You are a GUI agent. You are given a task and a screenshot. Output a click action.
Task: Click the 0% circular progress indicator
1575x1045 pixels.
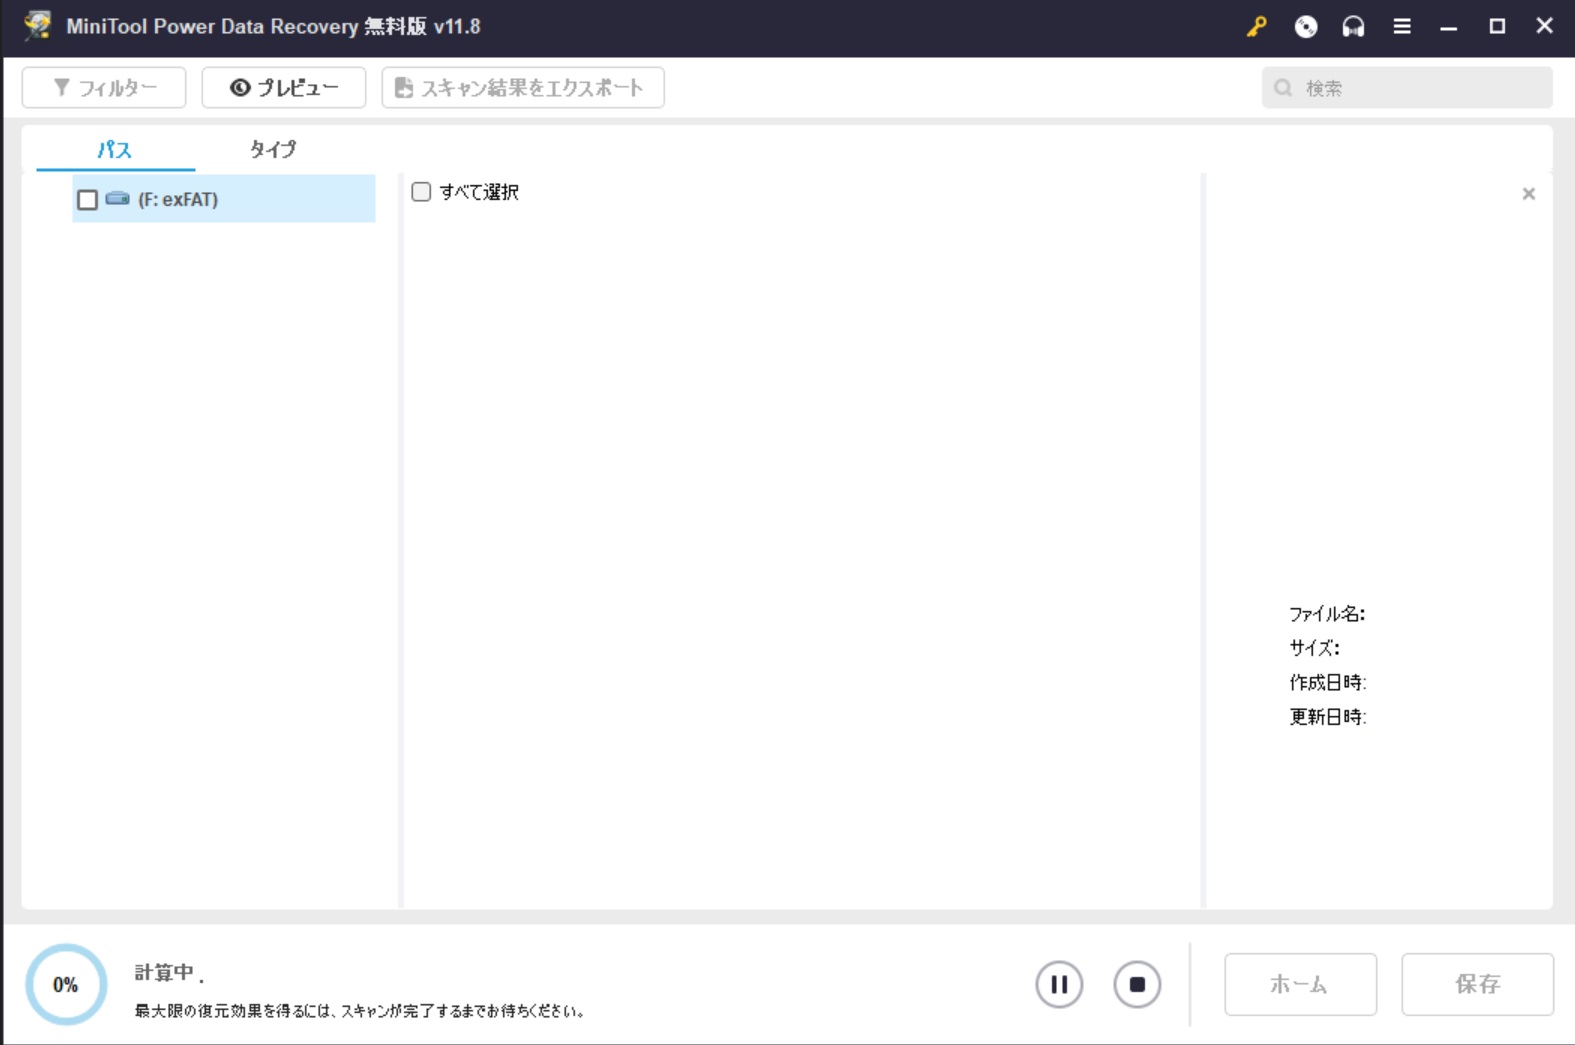click(x=66, y=985)
